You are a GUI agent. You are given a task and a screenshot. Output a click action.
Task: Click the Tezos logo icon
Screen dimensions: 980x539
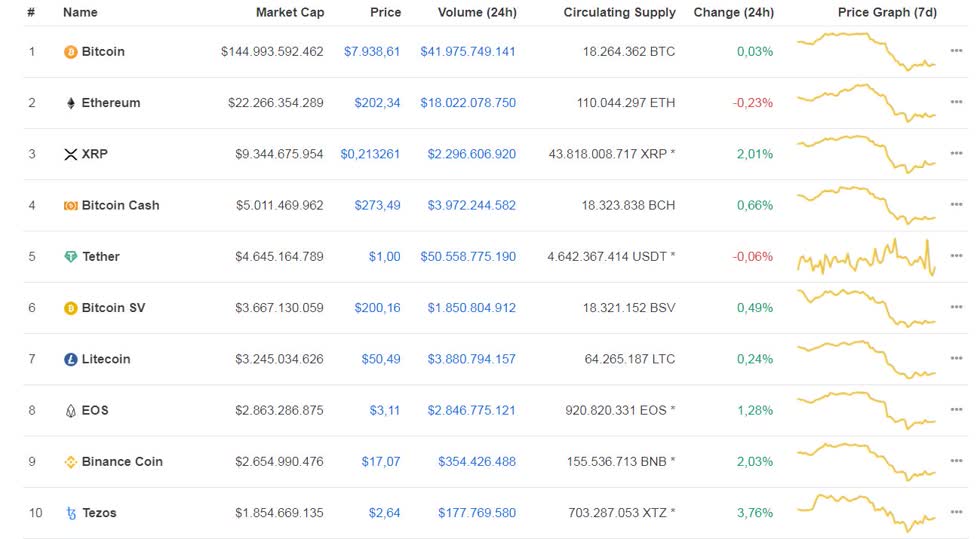[71, 513]
